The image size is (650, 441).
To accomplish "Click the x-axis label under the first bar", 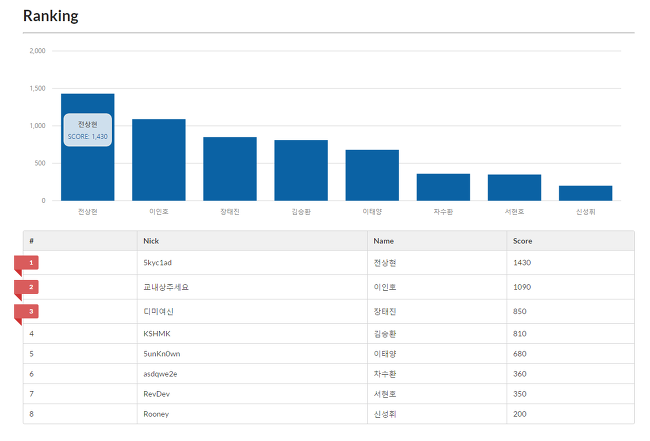I will coord(87,212).
